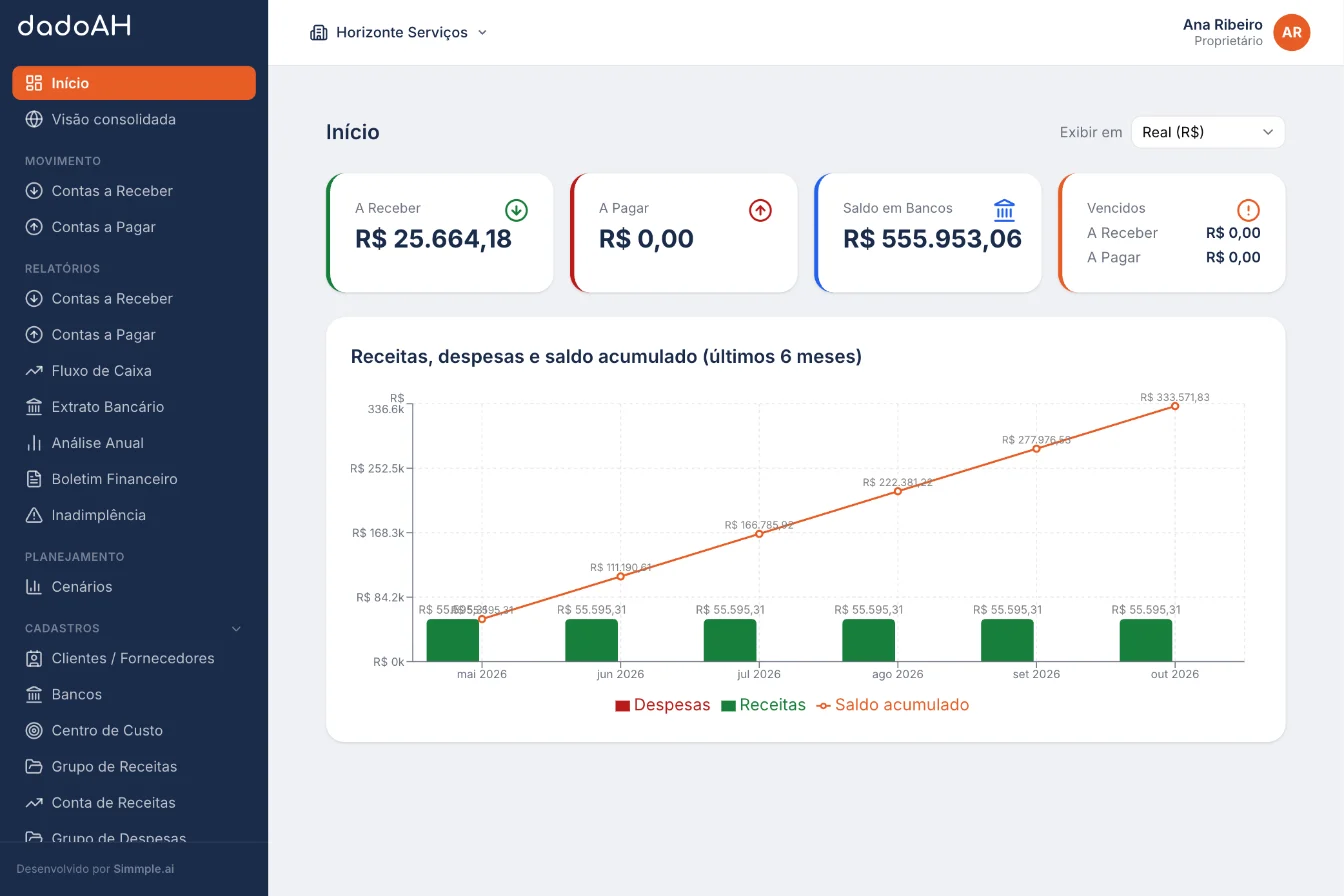Click the building icon beside Horizonte Serviços
This screenshot has width=1344, height=896.
319,32
